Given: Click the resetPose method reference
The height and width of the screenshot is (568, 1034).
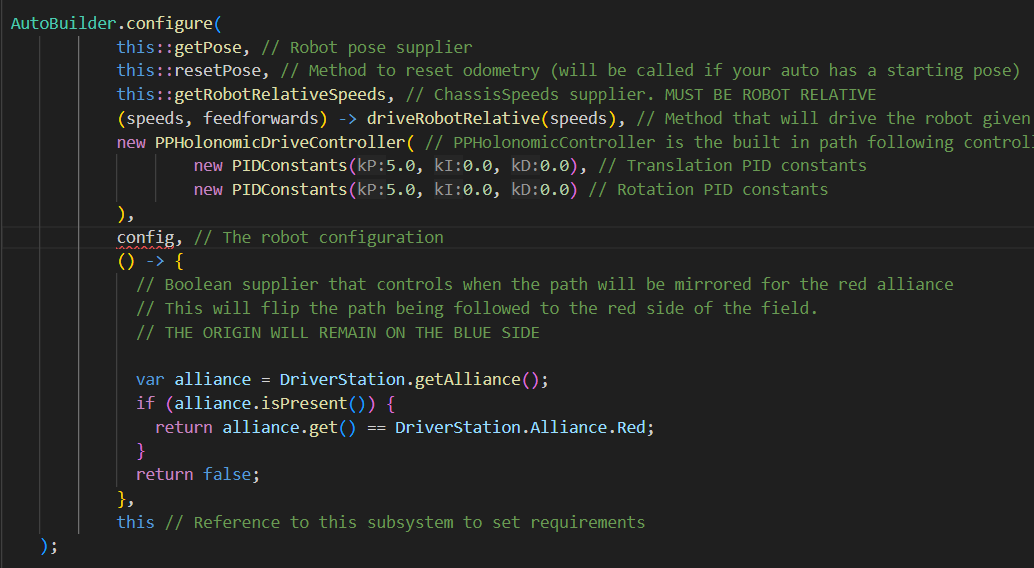Looking at the screenshot, I should [217, 71].
